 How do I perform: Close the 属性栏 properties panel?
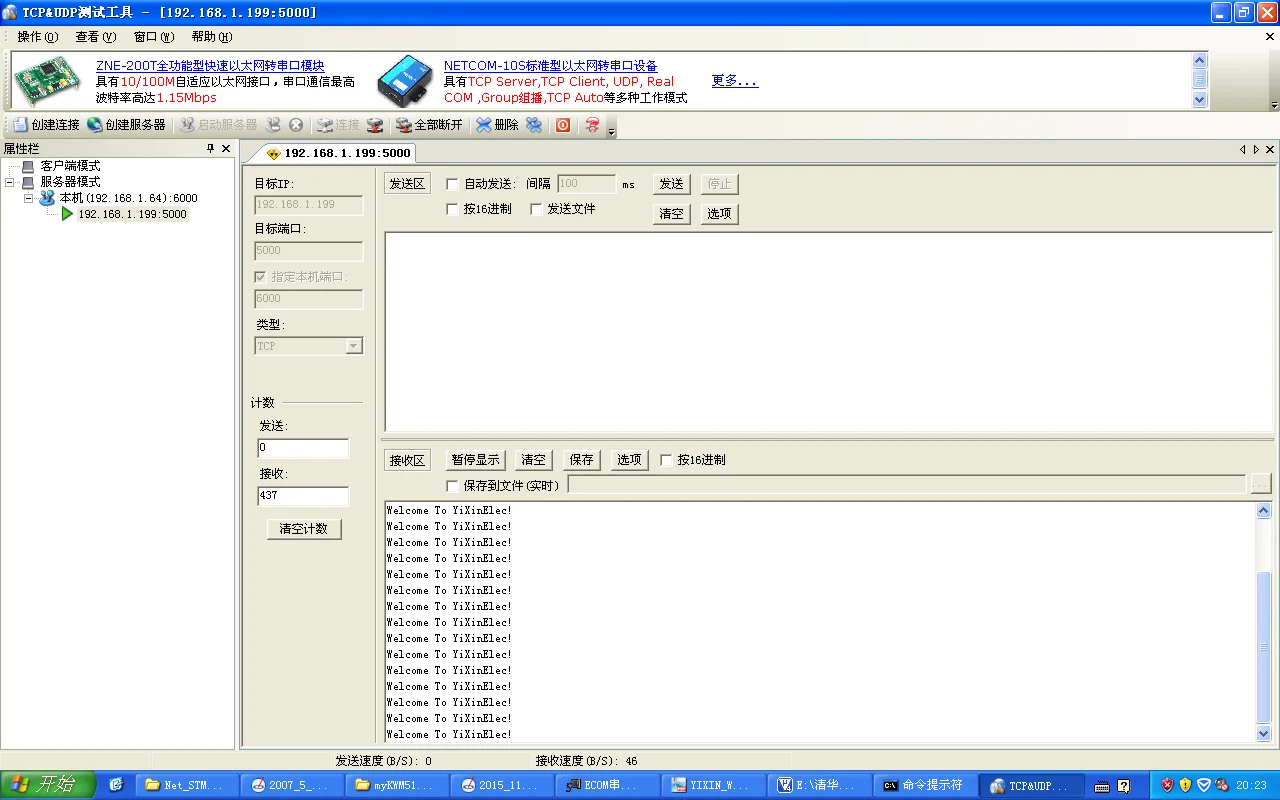click(x=226, y=148)
